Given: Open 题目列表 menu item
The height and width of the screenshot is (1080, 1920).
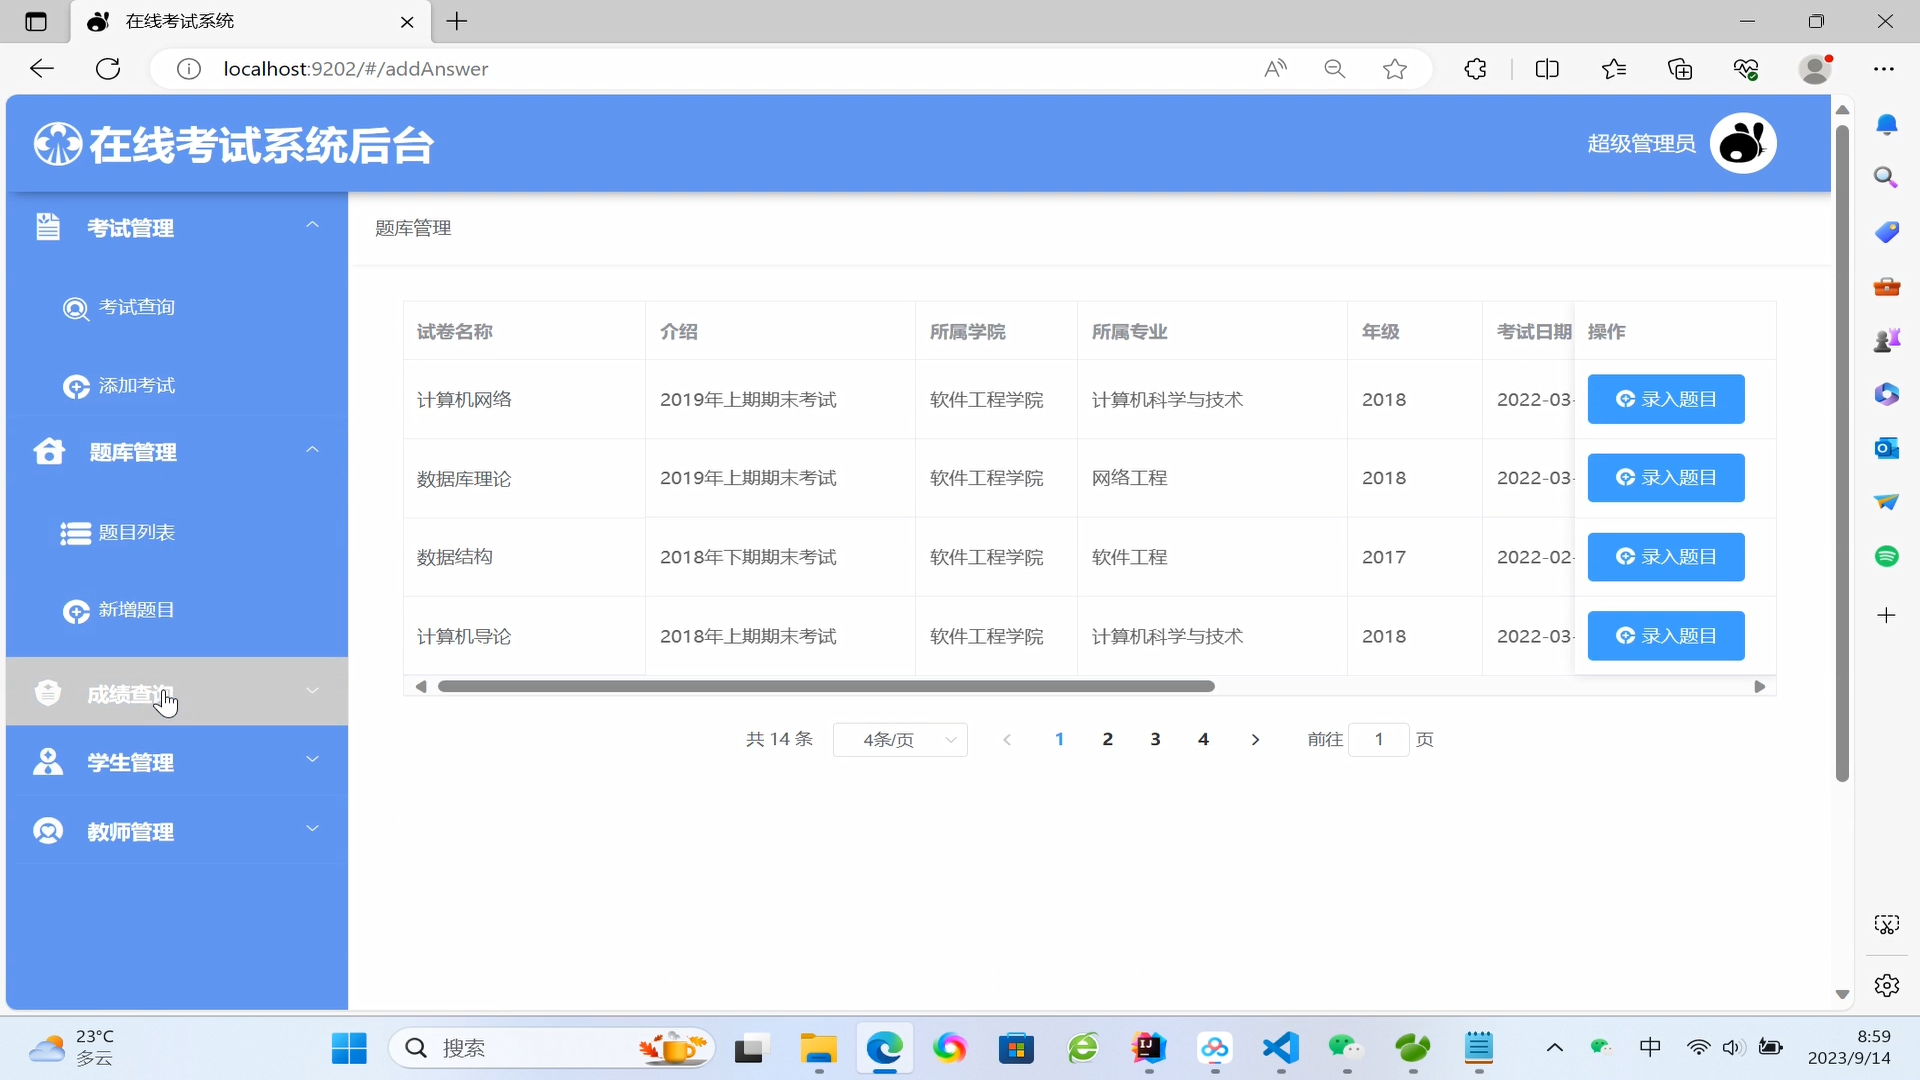Looking at the screenshot, I should coord(136,533).
